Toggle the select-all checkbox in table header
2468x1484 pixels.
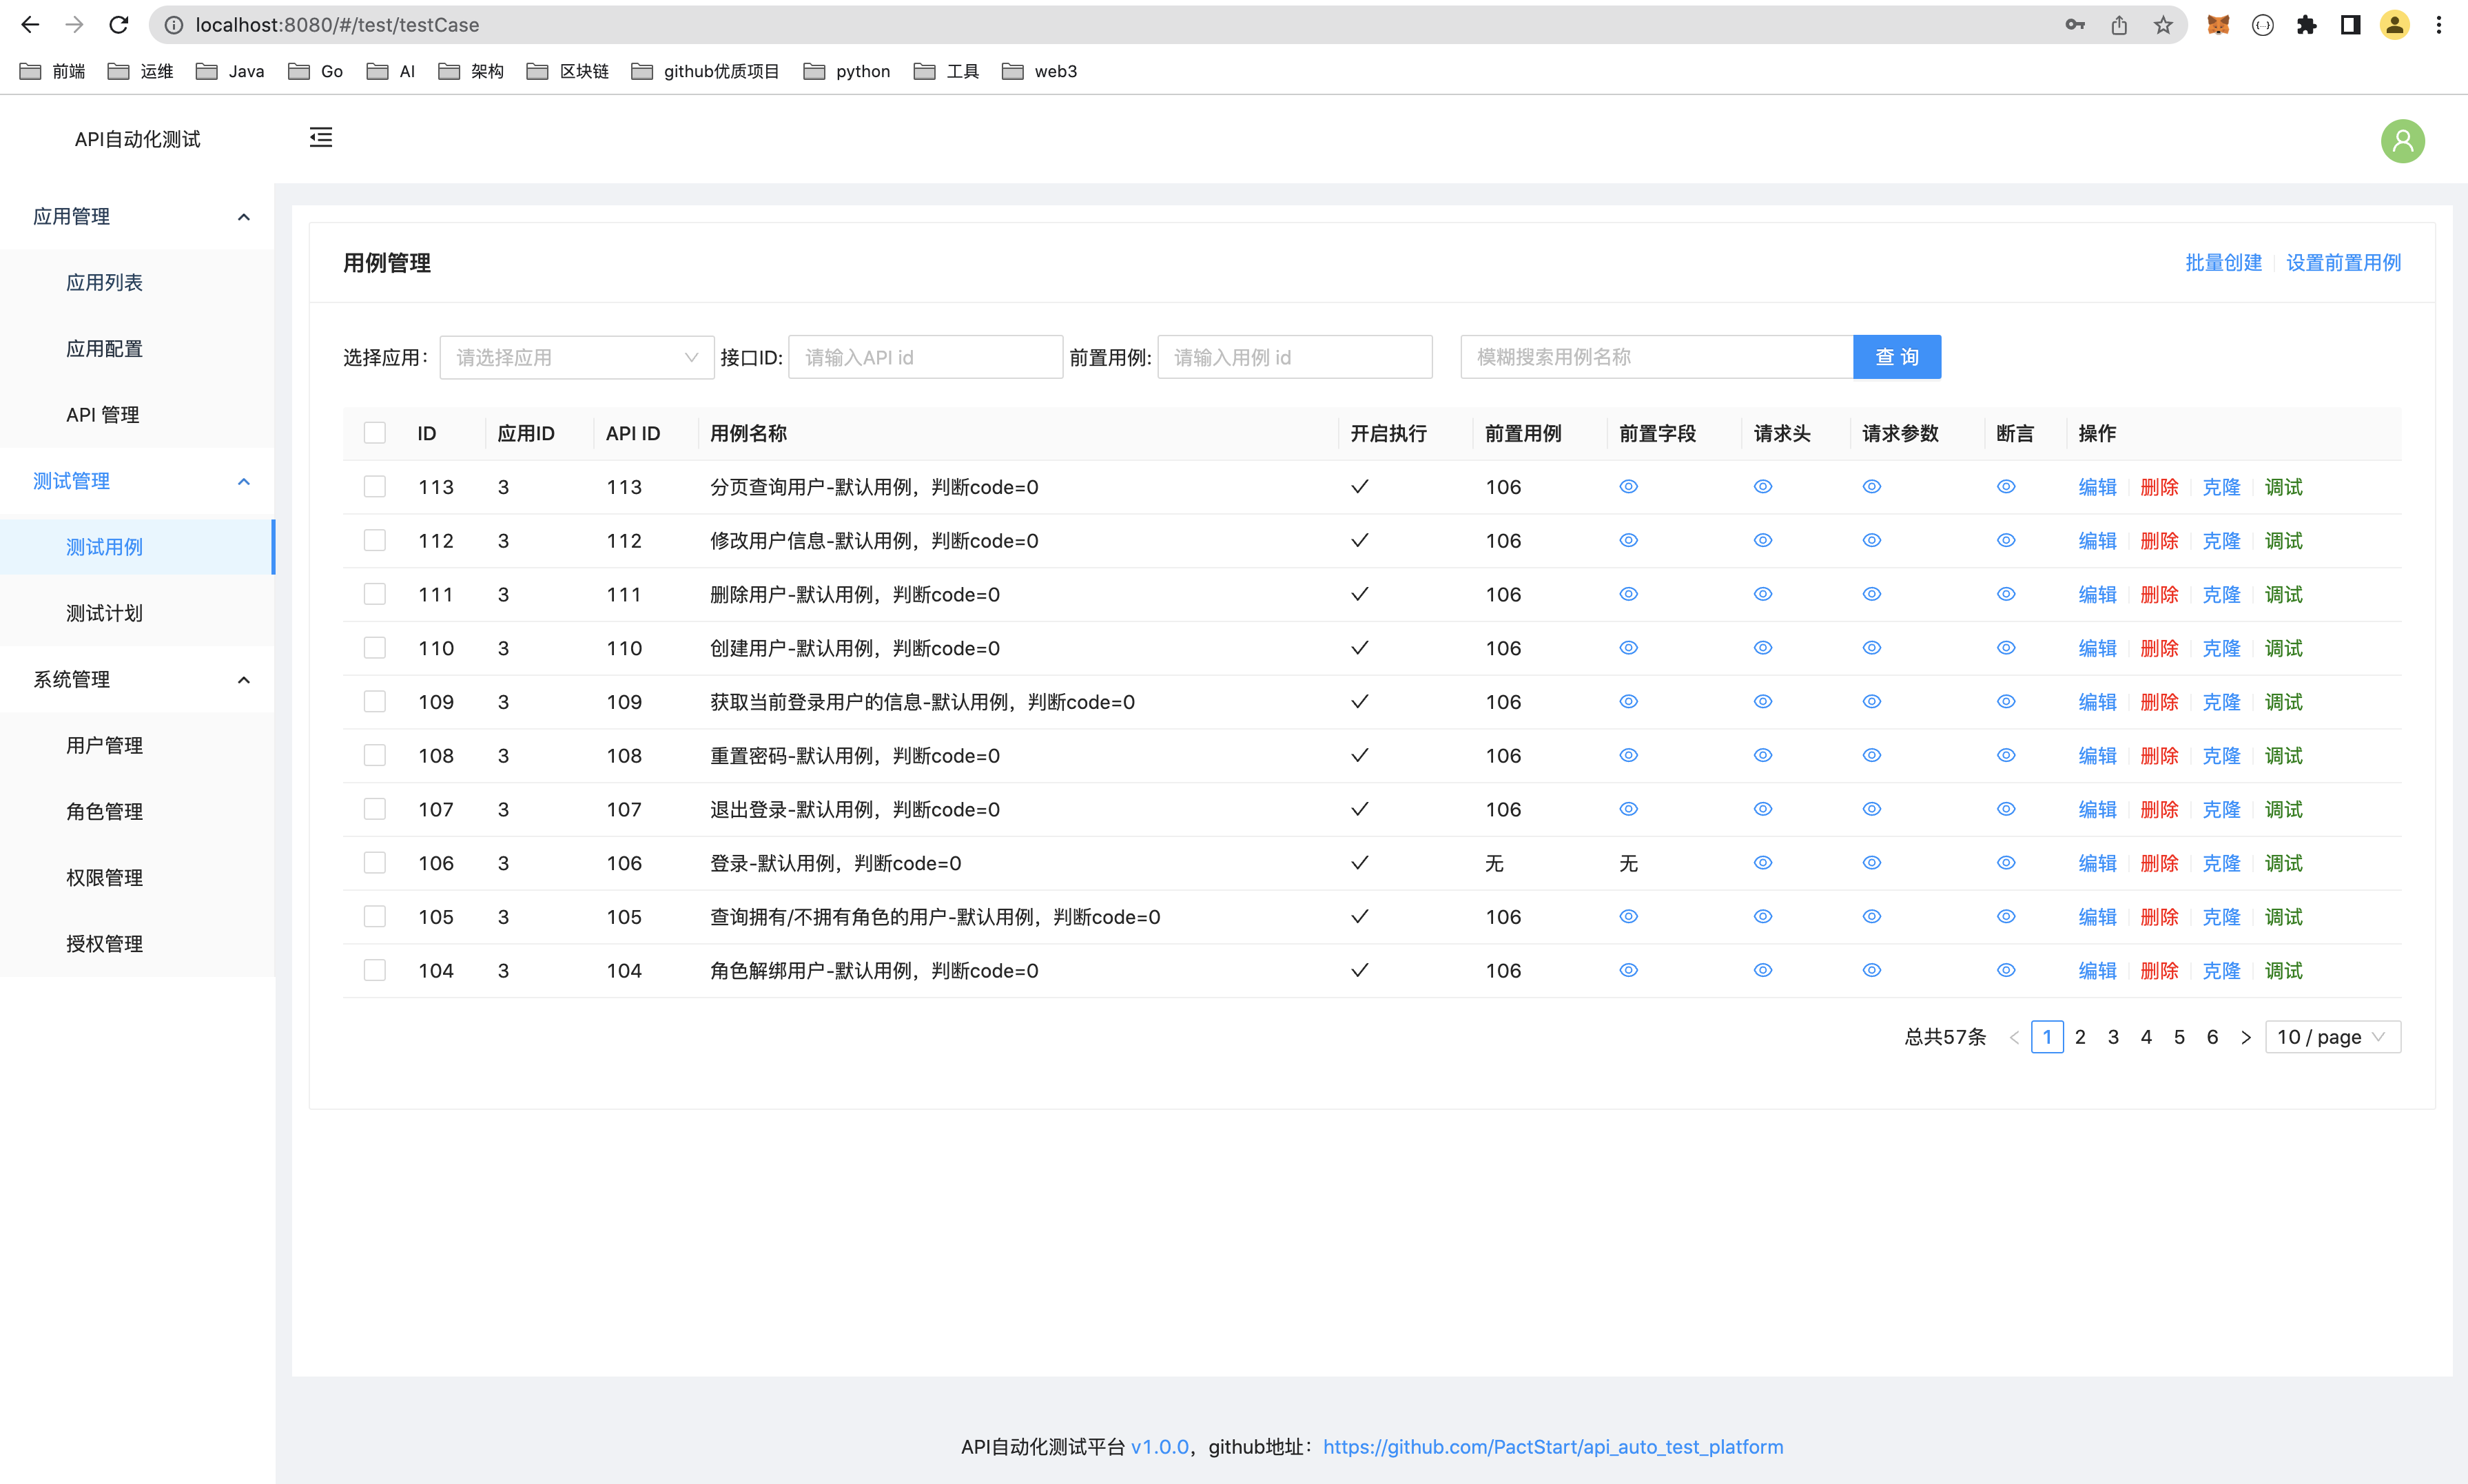tap(374, 433)
